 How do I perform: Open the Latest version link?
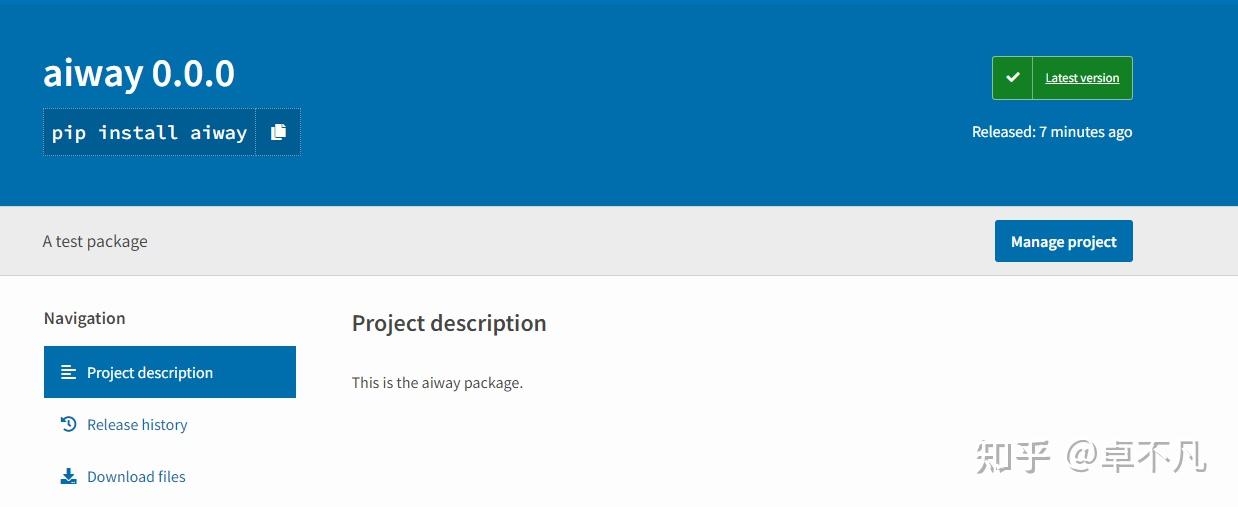coord(1082,78)
